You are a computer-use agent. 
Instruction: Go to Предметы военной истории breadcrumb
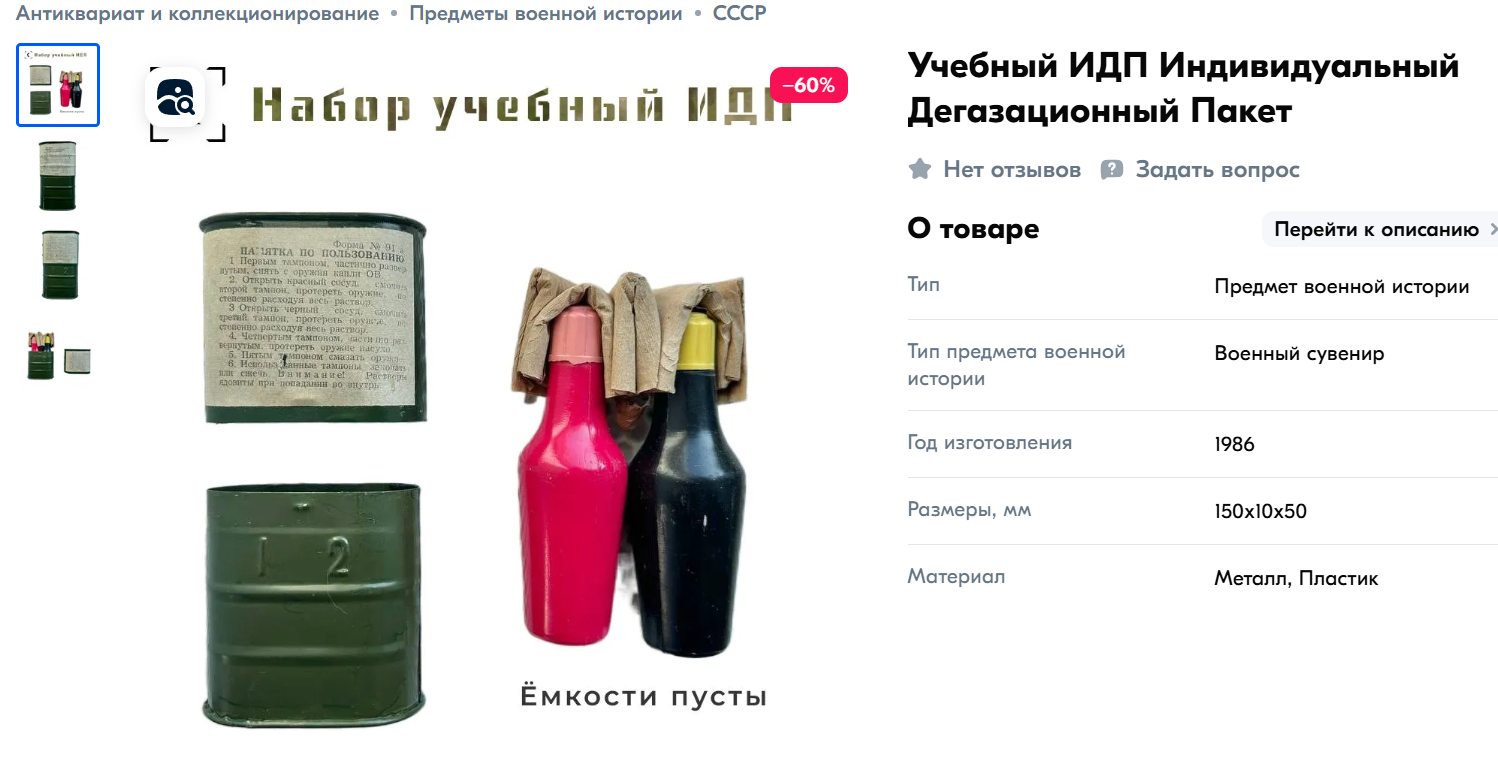[x=546, y=14]
